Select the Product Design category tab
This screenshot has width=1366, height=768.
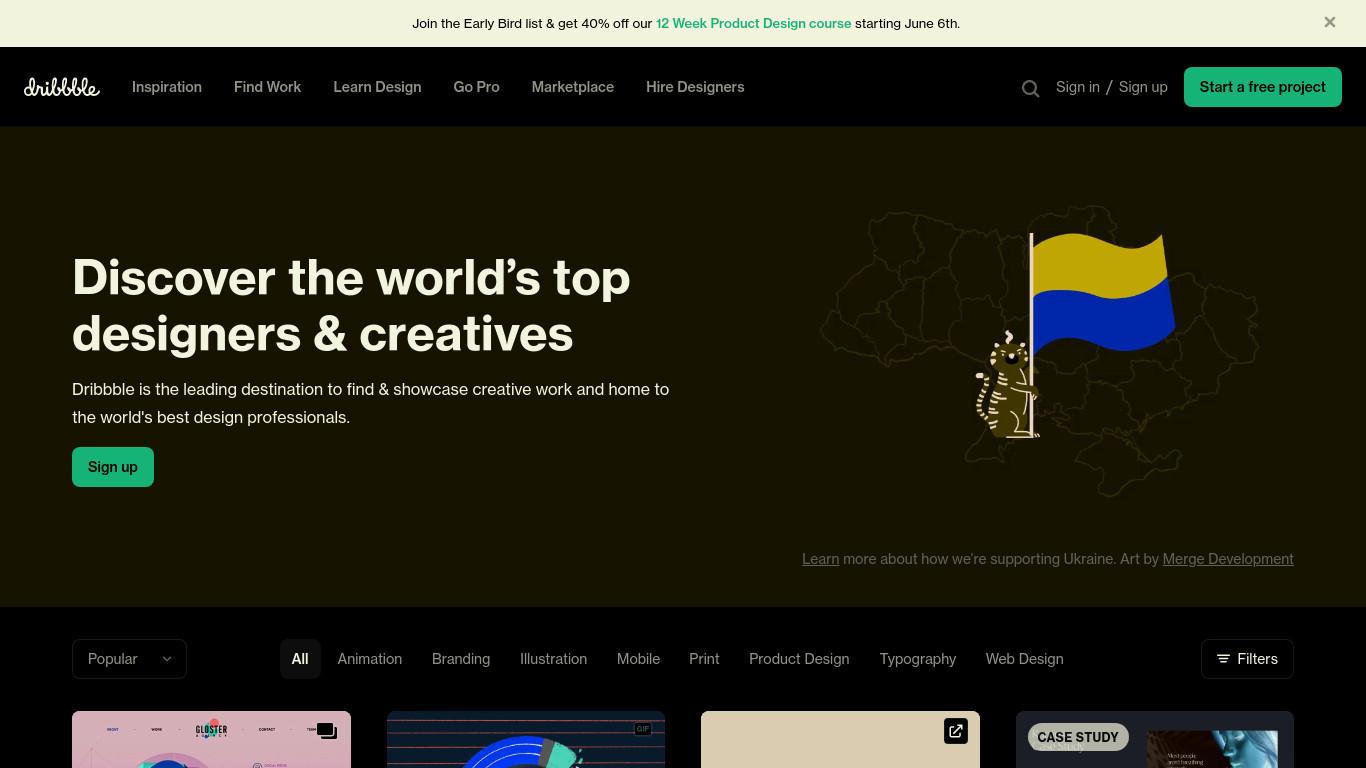(799, 659)
